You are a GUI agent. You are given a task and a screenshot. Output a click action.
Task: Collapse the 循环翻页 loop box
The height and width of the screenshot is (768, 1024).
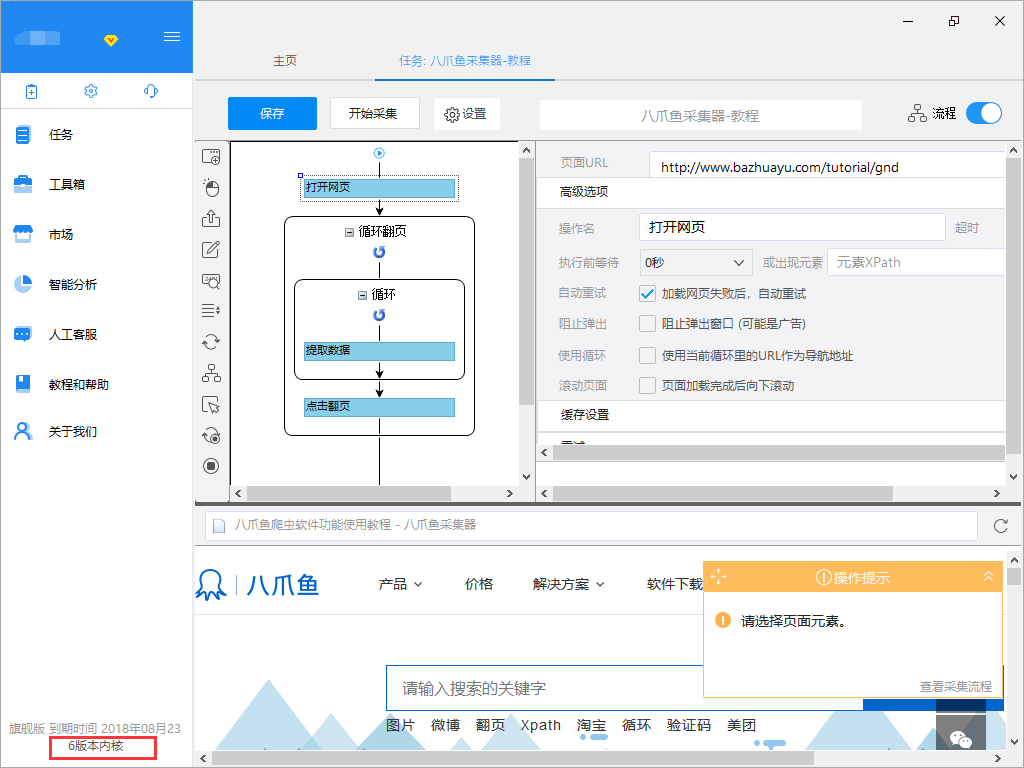(349, 232)
